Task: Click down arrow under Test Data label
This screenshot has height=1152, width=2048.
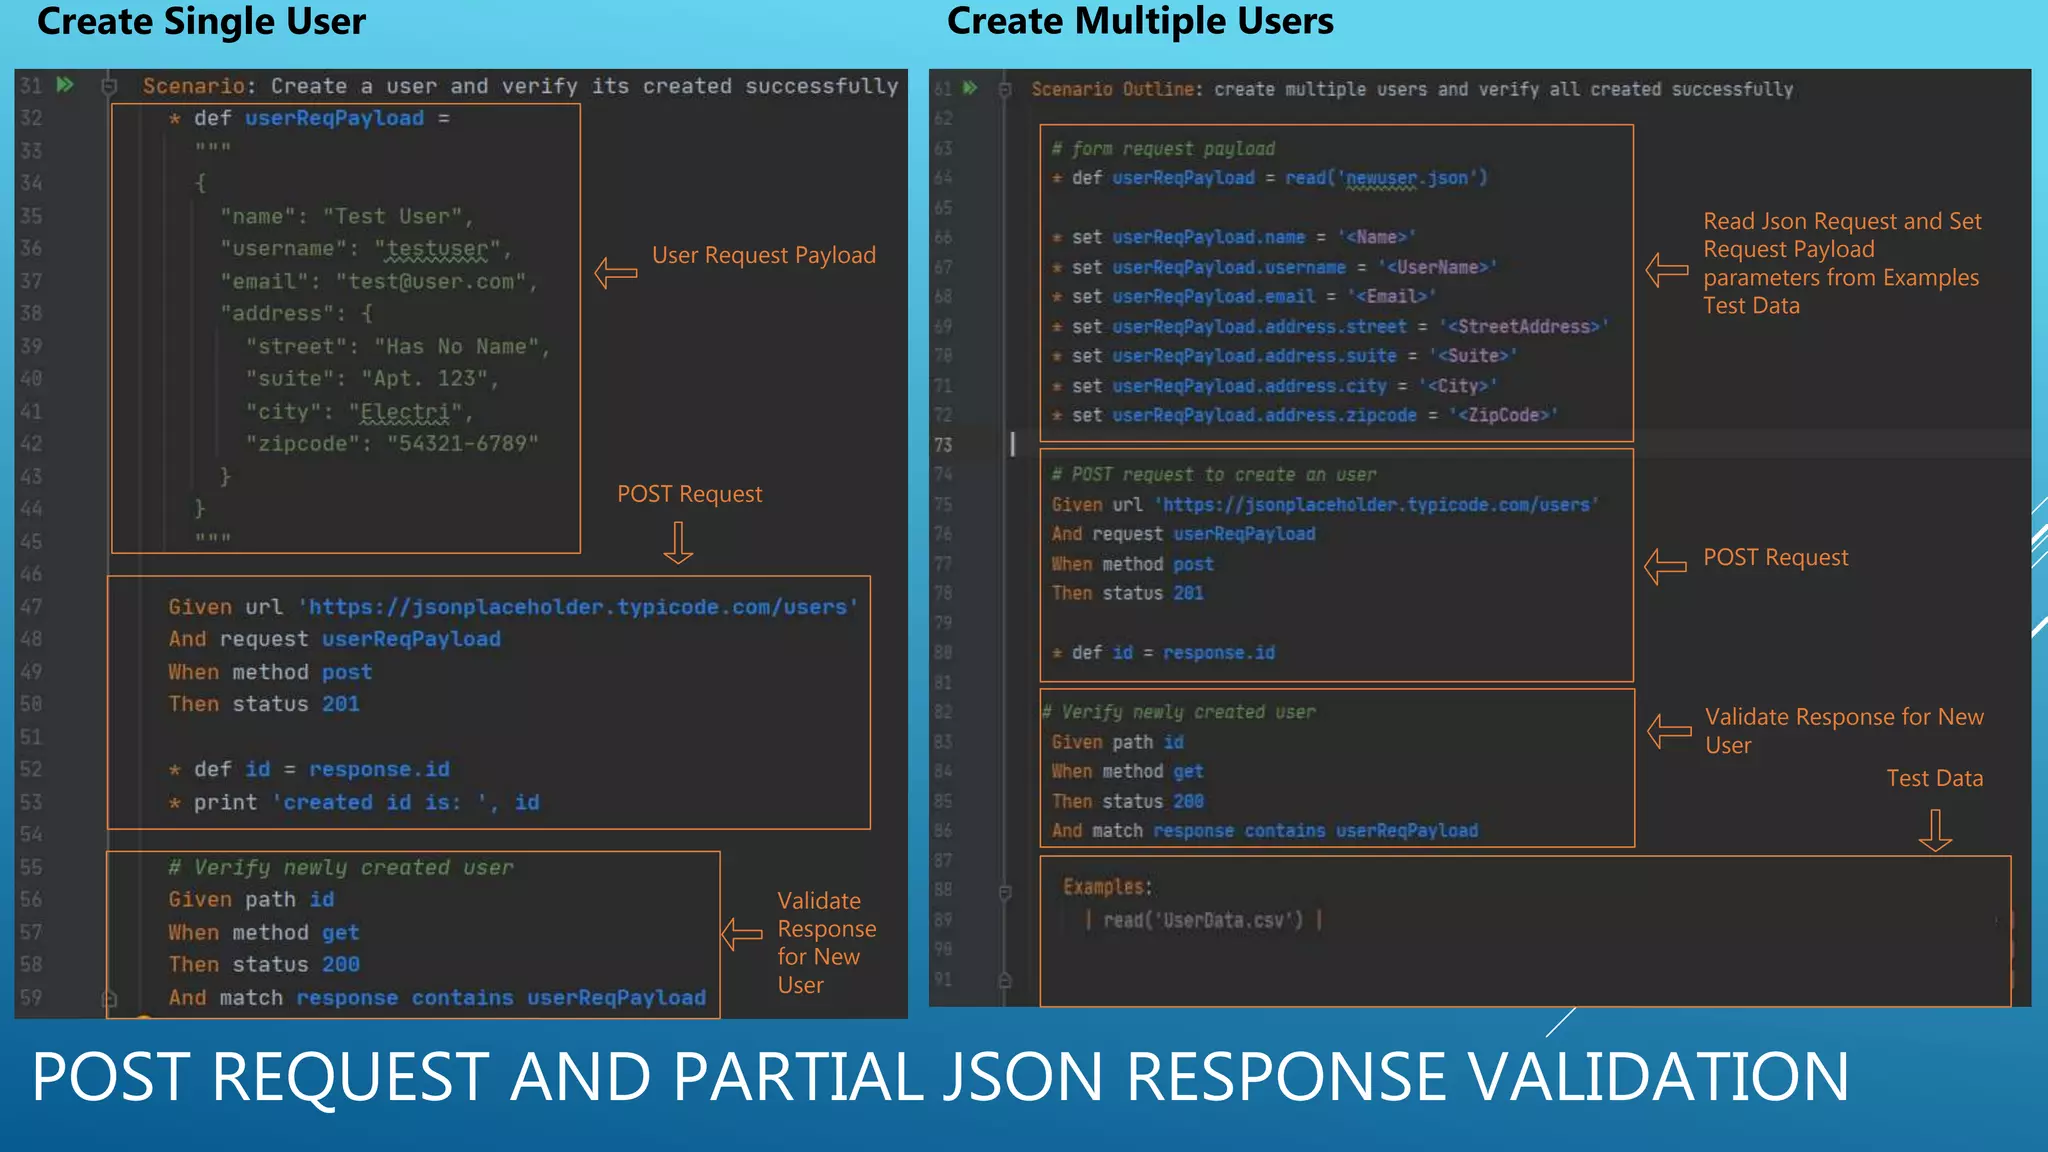Action: click(x=1935, y=830)
